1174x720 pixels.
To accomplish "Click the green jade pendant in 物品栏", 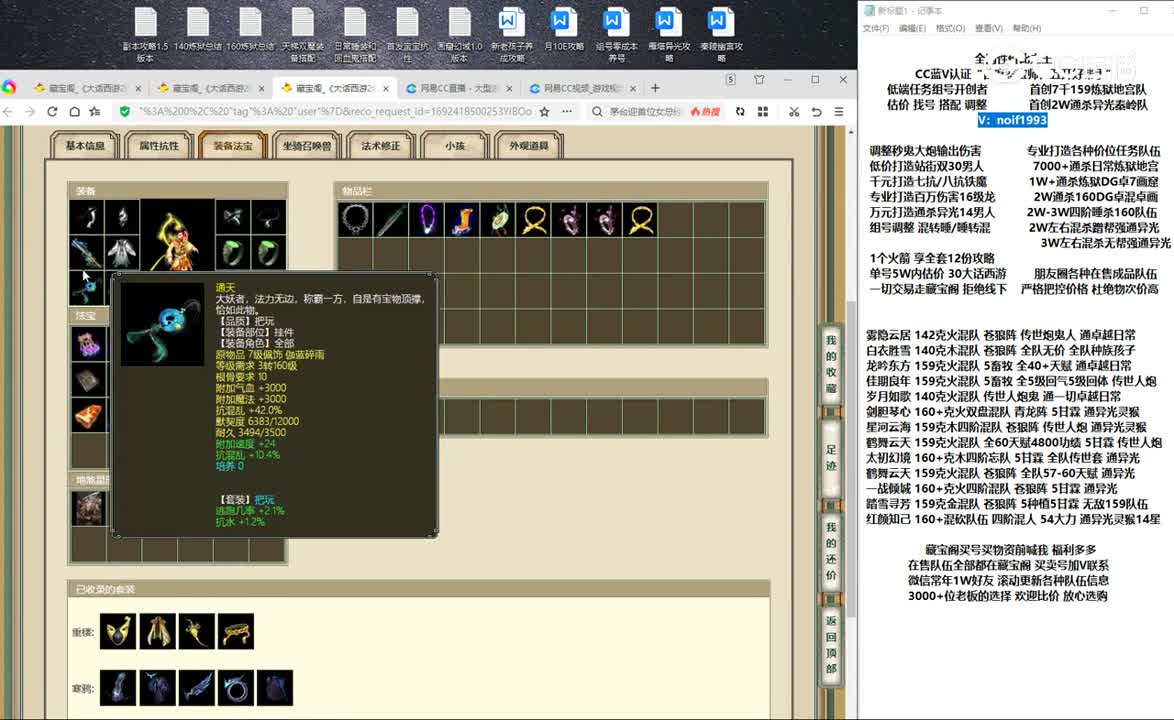I will (x=499, y=220).
